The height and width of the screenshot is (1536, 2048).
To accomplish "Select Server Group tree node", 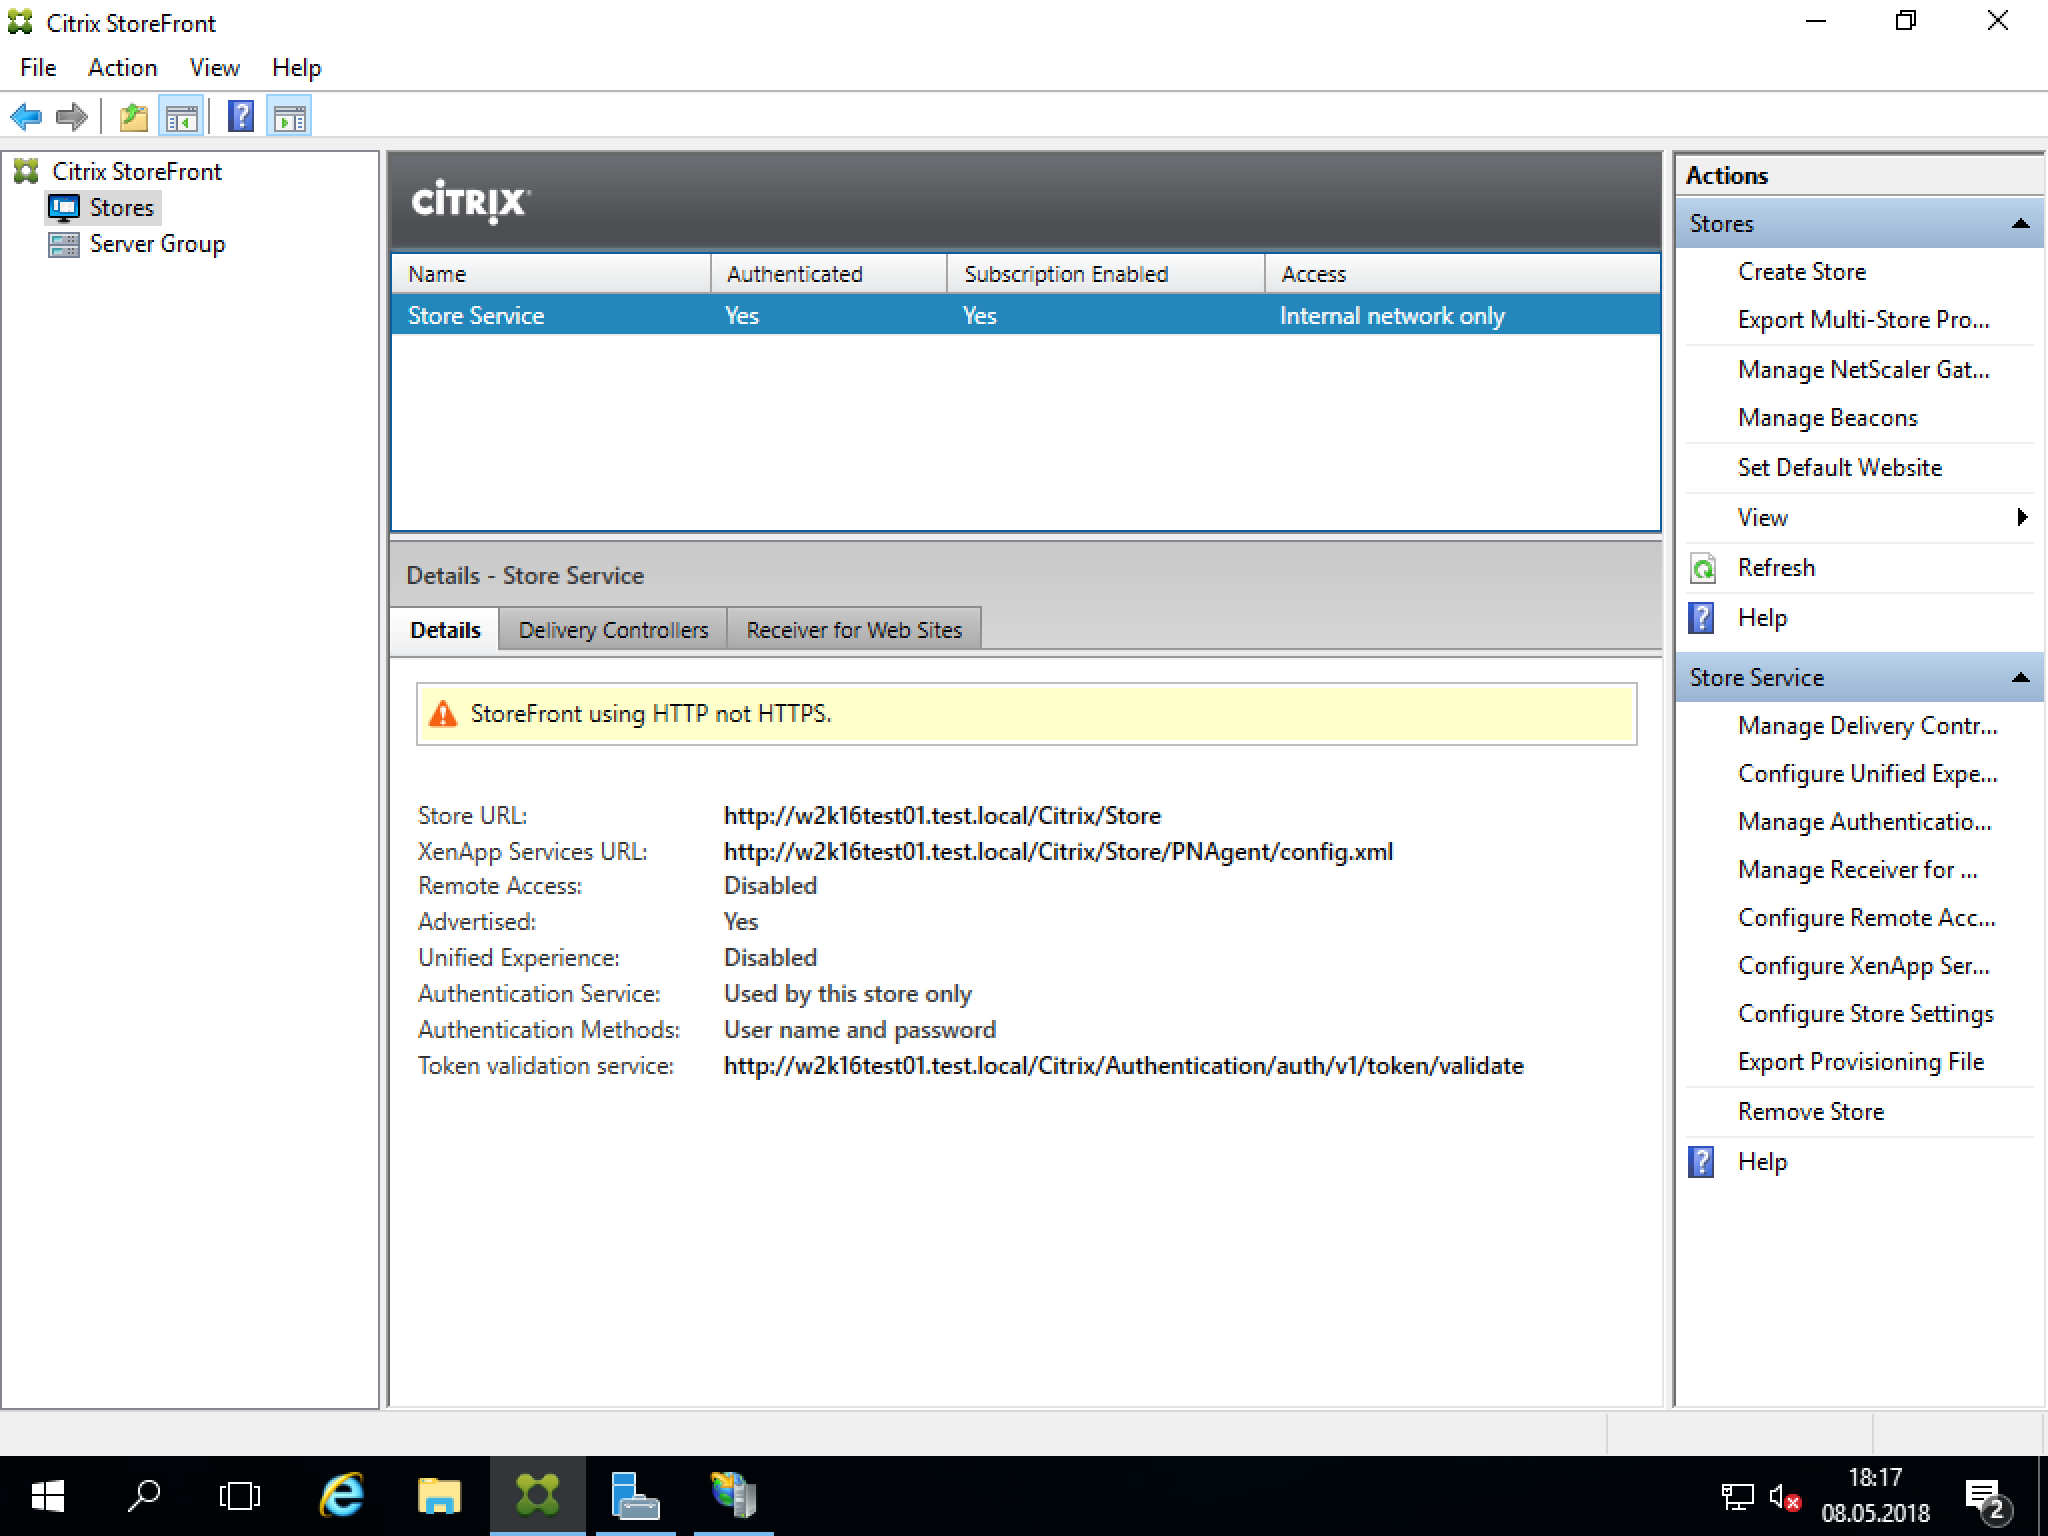I will (x=157, y=244).
